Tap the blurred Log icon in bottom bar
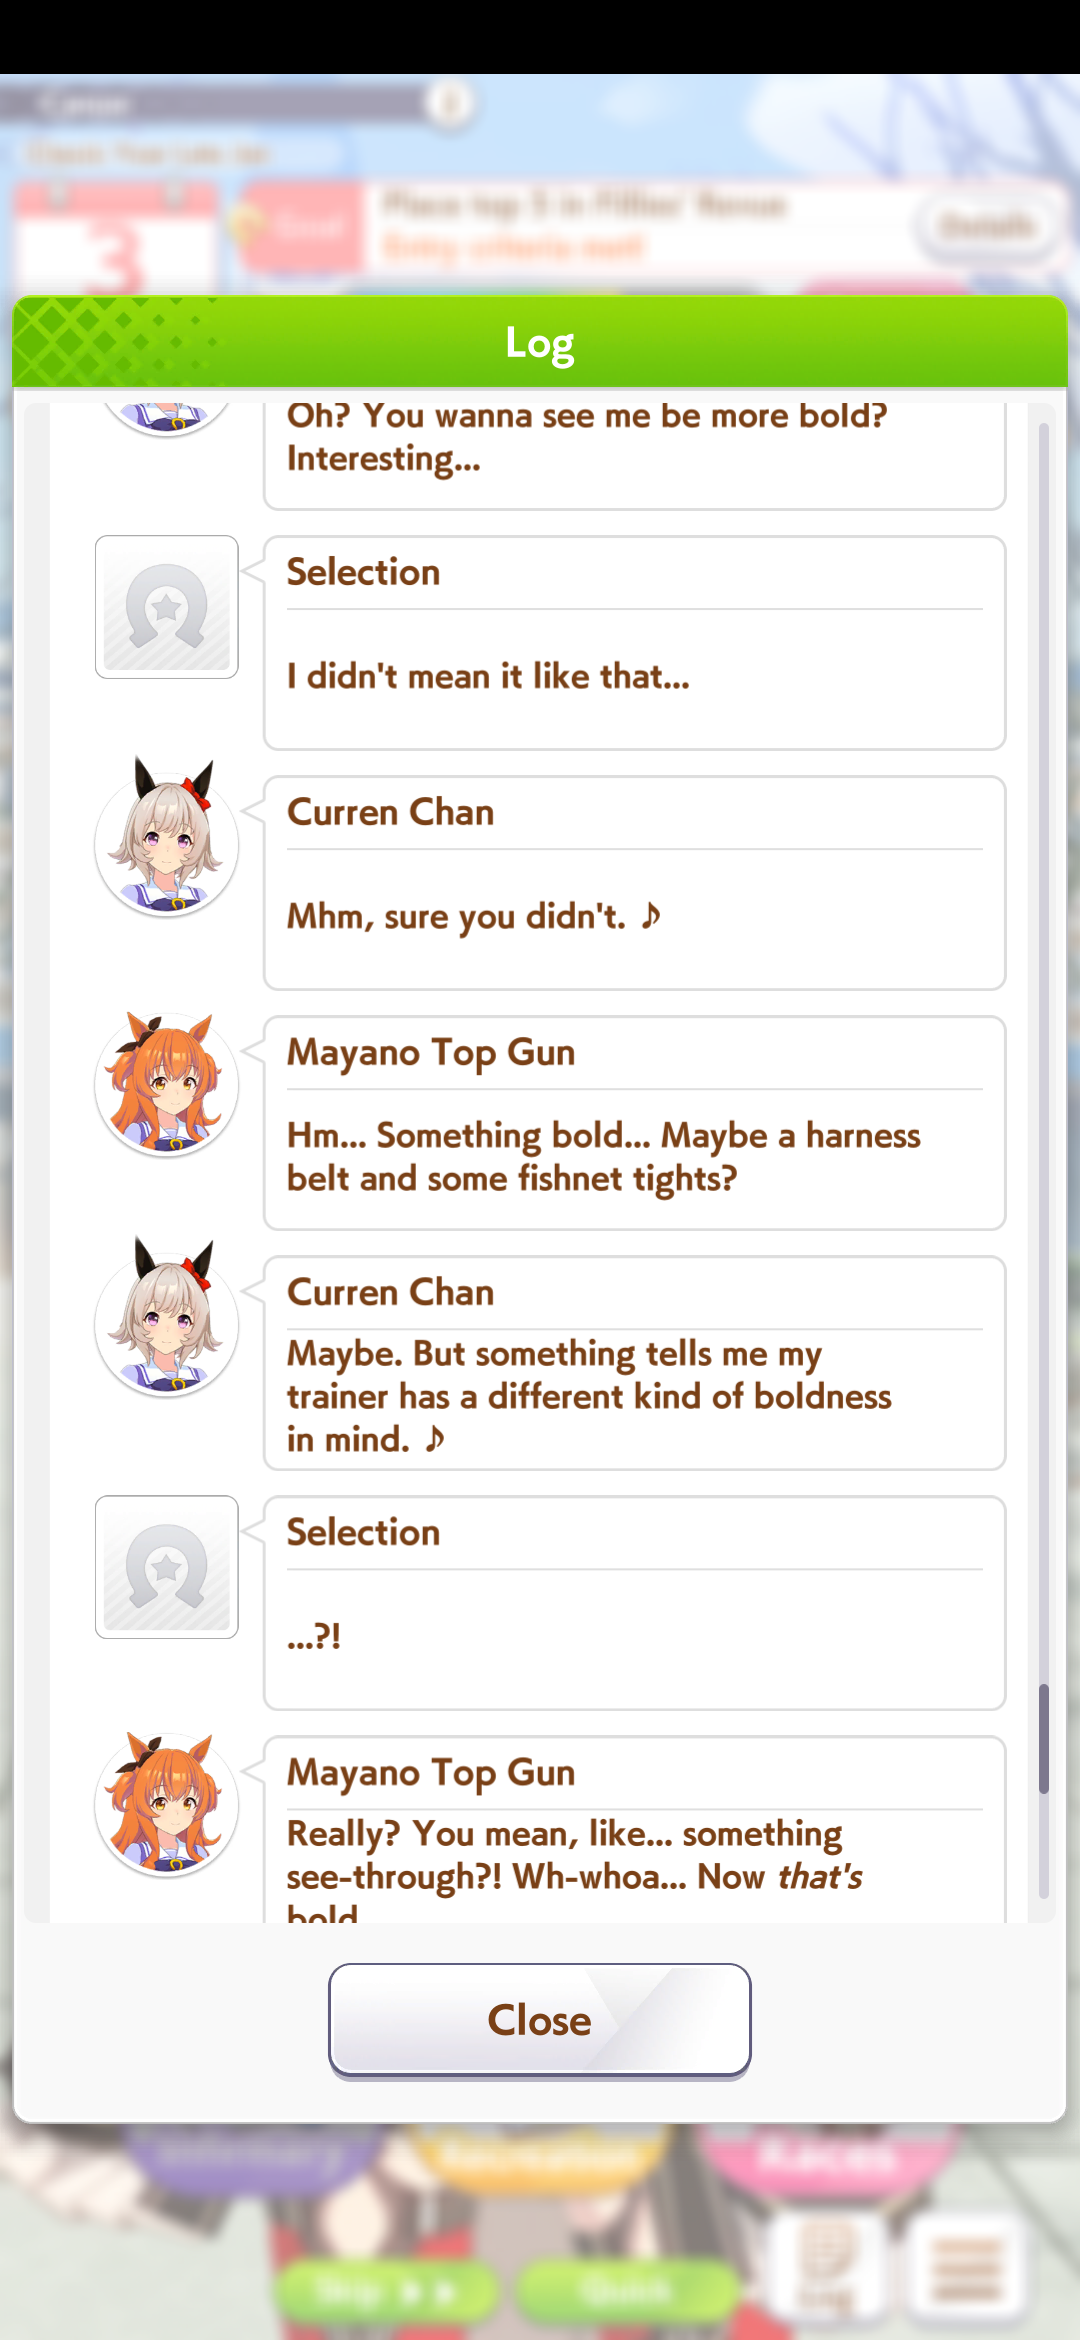This screenshot has width=1080, height=2340. tap(827, 2265)
